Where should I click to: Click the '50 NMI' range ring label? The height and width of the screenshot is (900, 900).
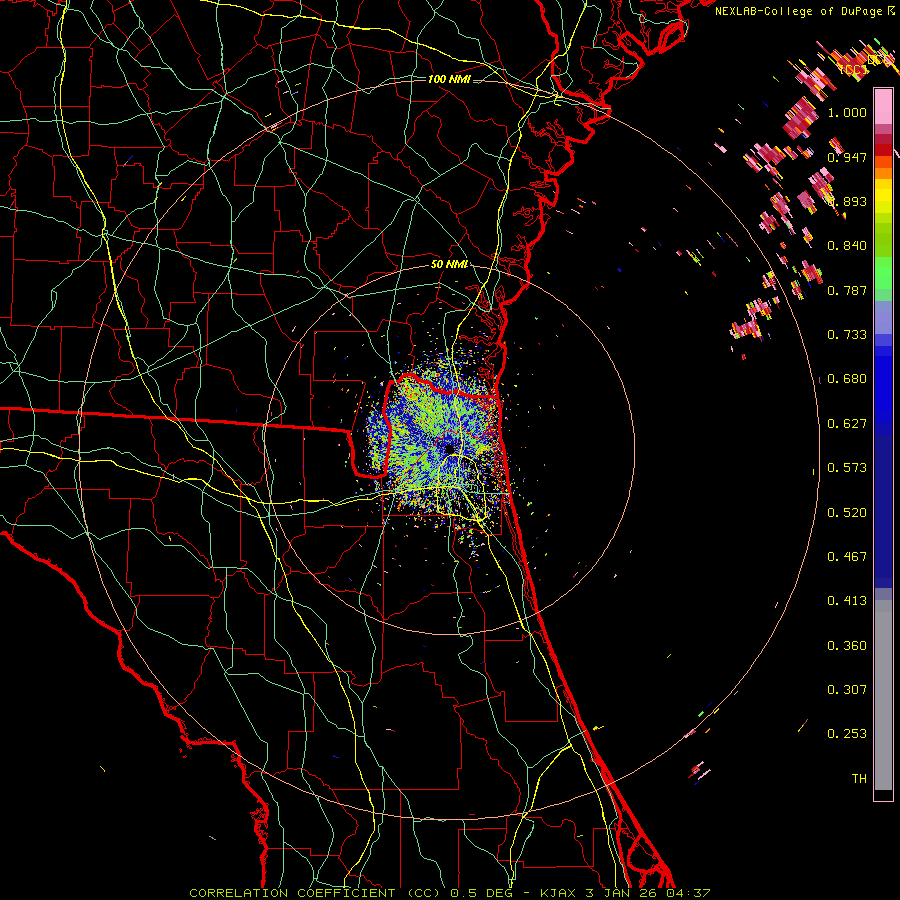point(449,265)
